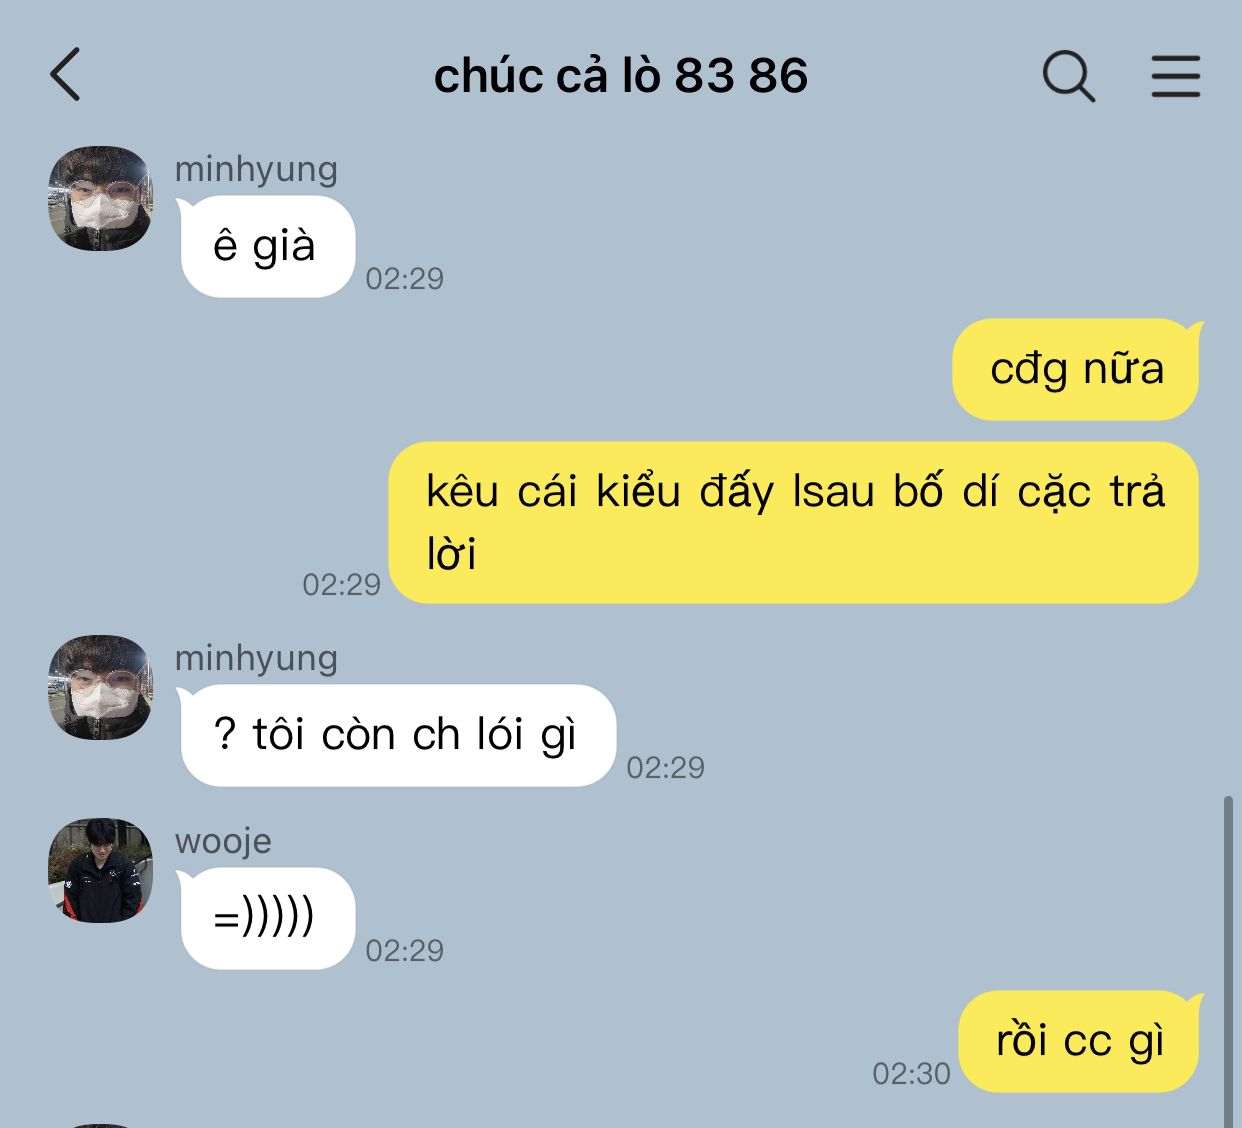1242x1128 pixels.
Task: Tap the first 'minhyung' sender name
Action: [256, 169]
